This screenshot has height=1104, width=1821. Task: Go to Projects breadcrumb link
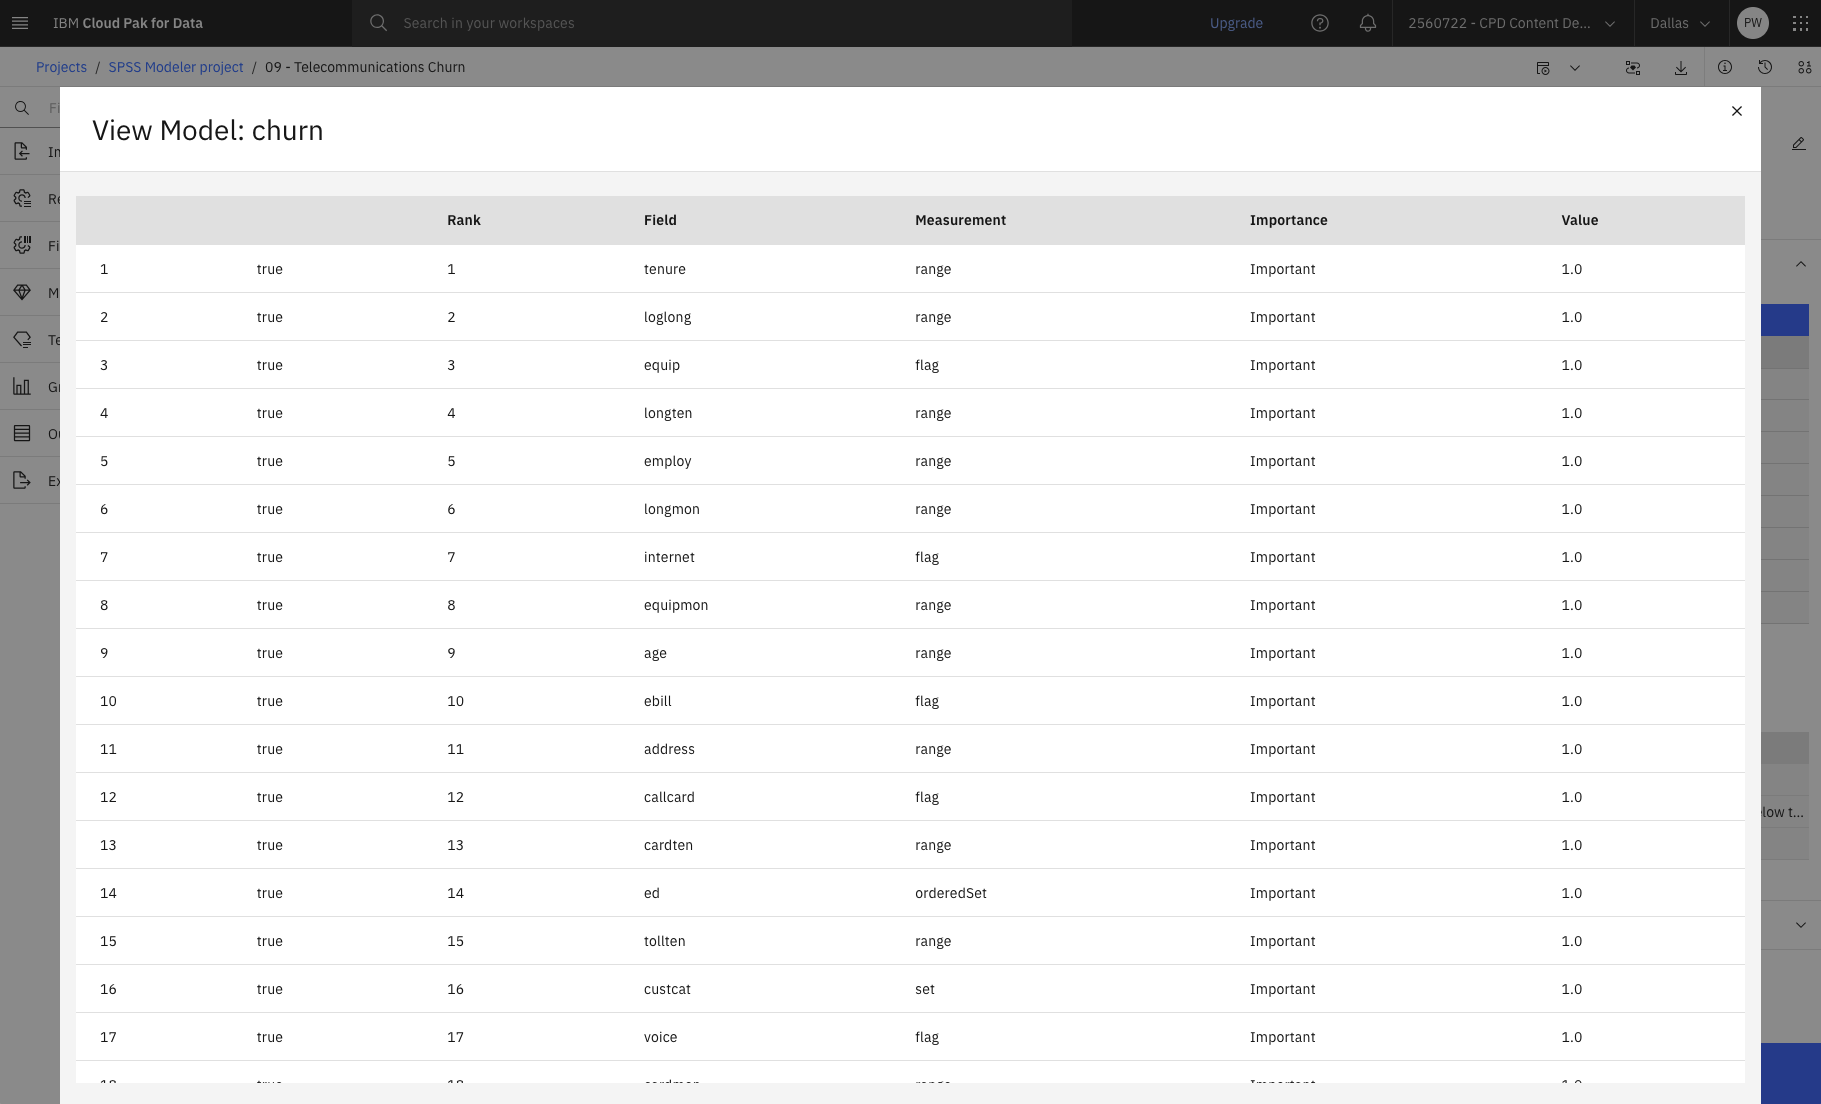coord(61,67)
